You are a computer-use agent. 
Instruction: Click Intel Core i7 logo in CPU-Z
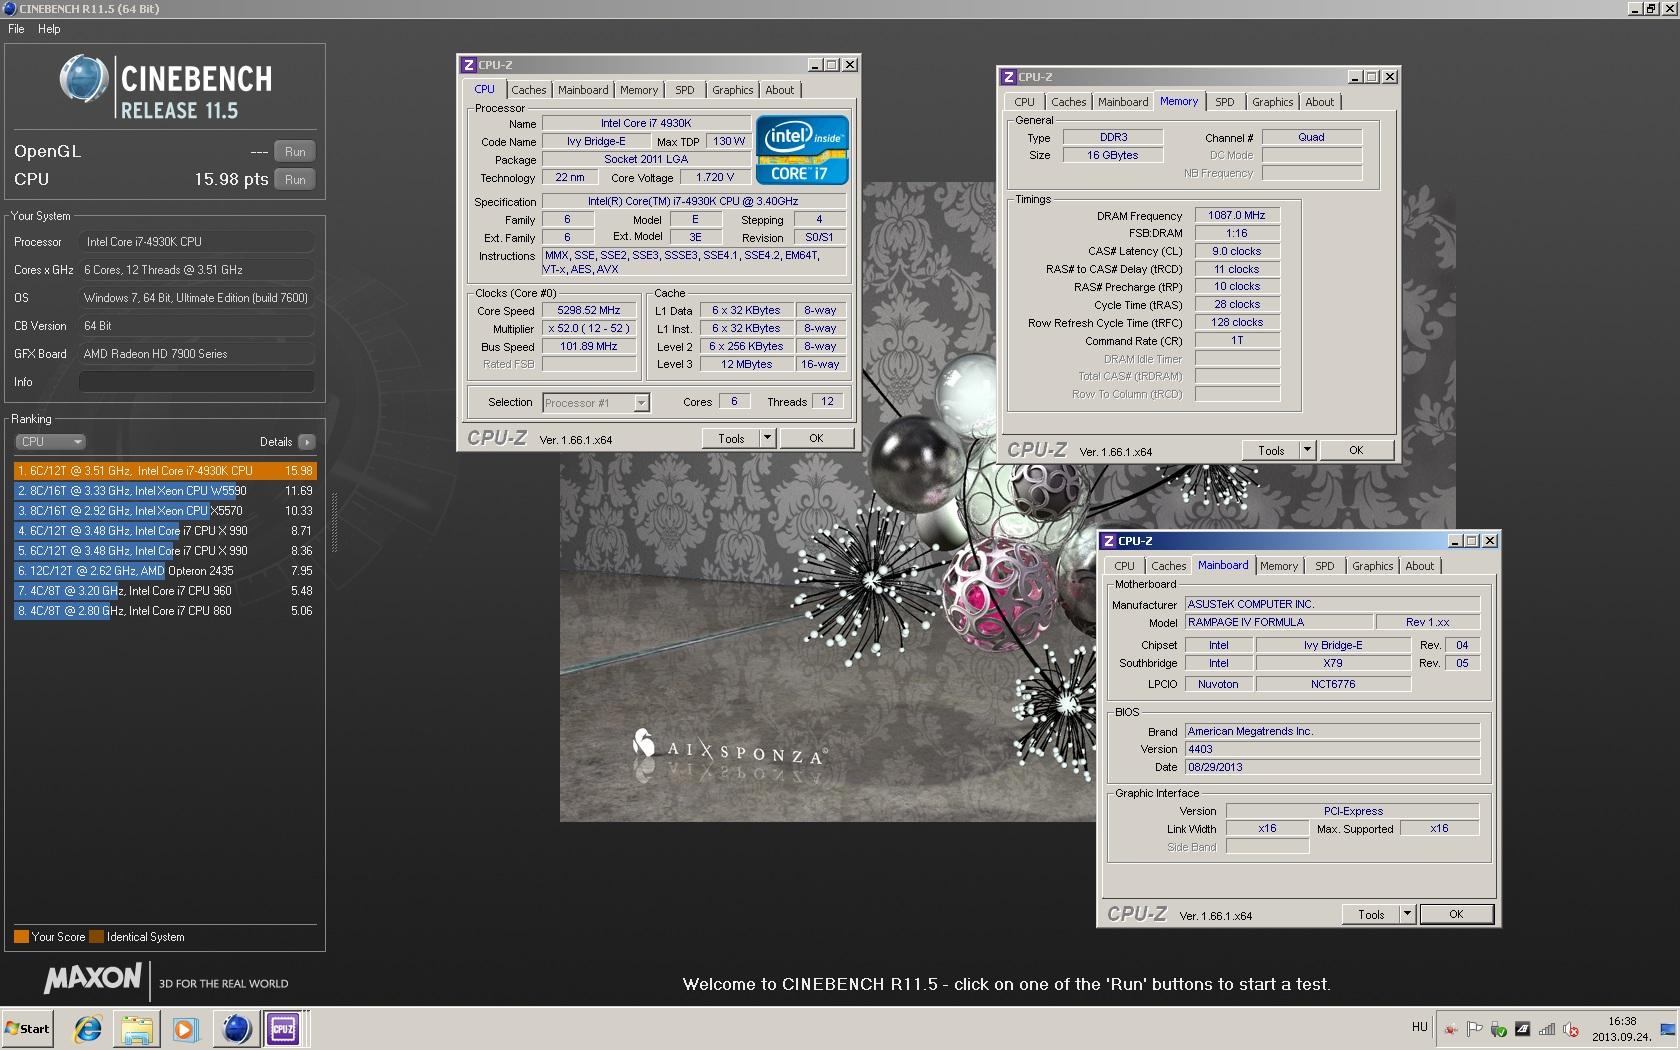[801, 150]
